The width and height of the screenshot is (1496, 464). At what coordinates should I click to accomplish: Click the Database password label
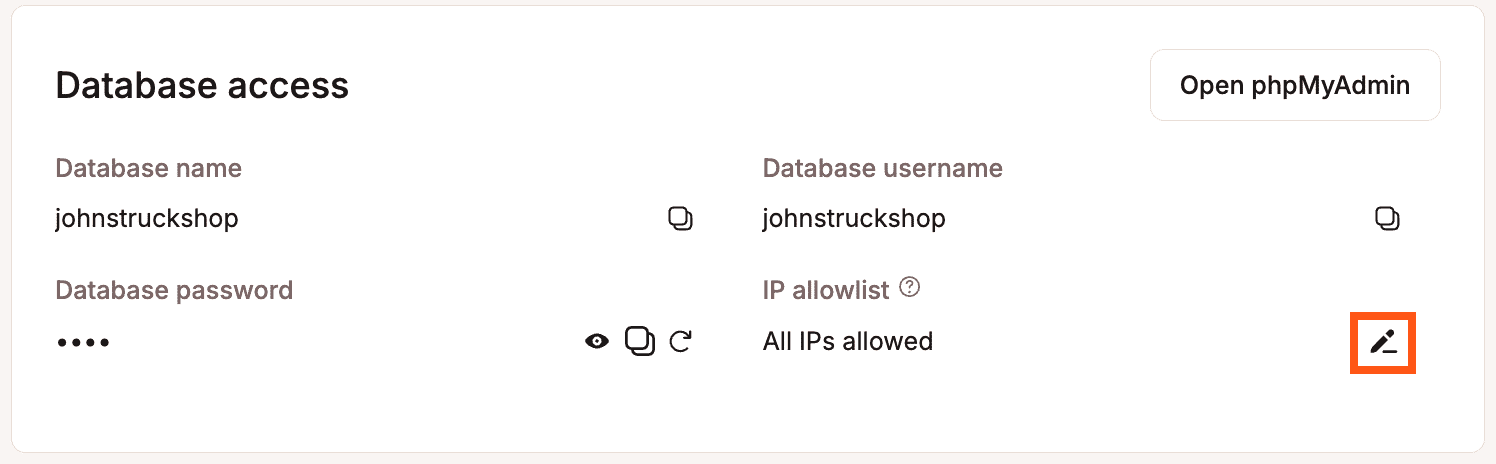coord(174,291)
